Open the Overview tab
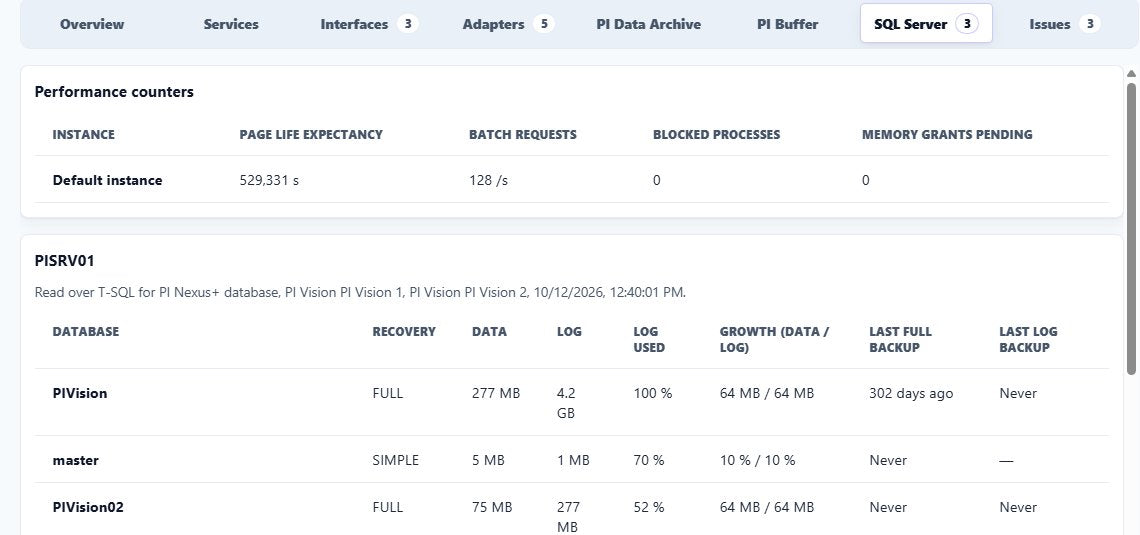The width and height of the screenshot is (1140, 535). click(92, 24)
